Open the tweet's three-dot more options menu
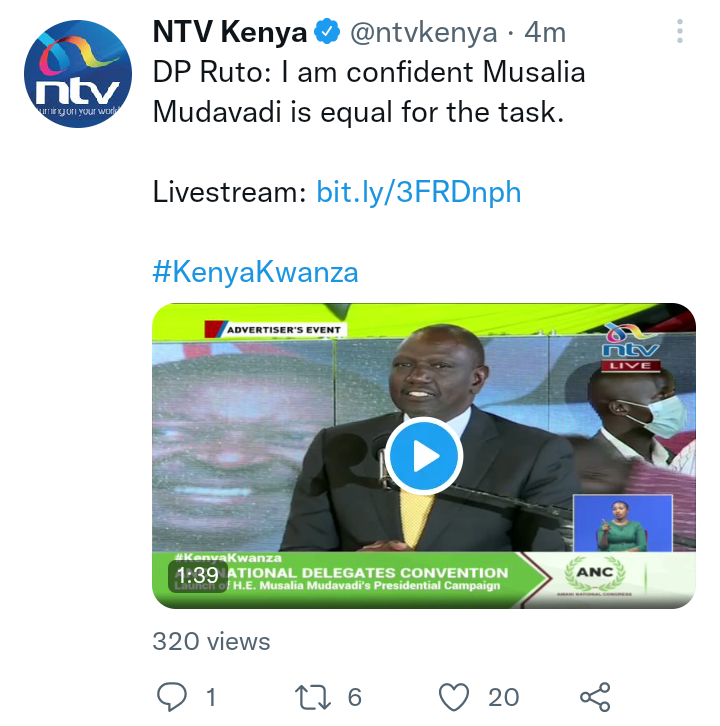Viewport: 720px width, 726px height. pos(679,31)
